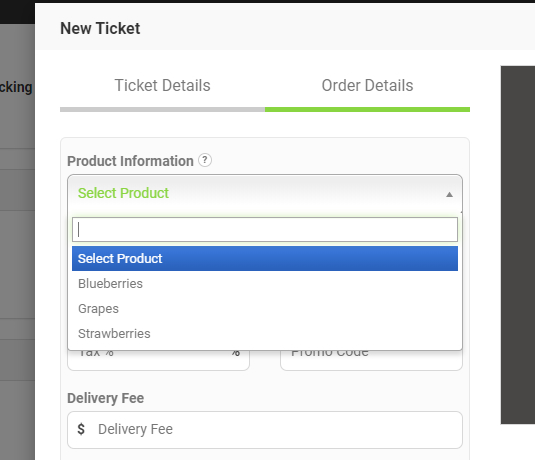Image resolution: width=535 pixels, height=460 pixels.
Task: Click the Tax % input field
Action: 158,360
